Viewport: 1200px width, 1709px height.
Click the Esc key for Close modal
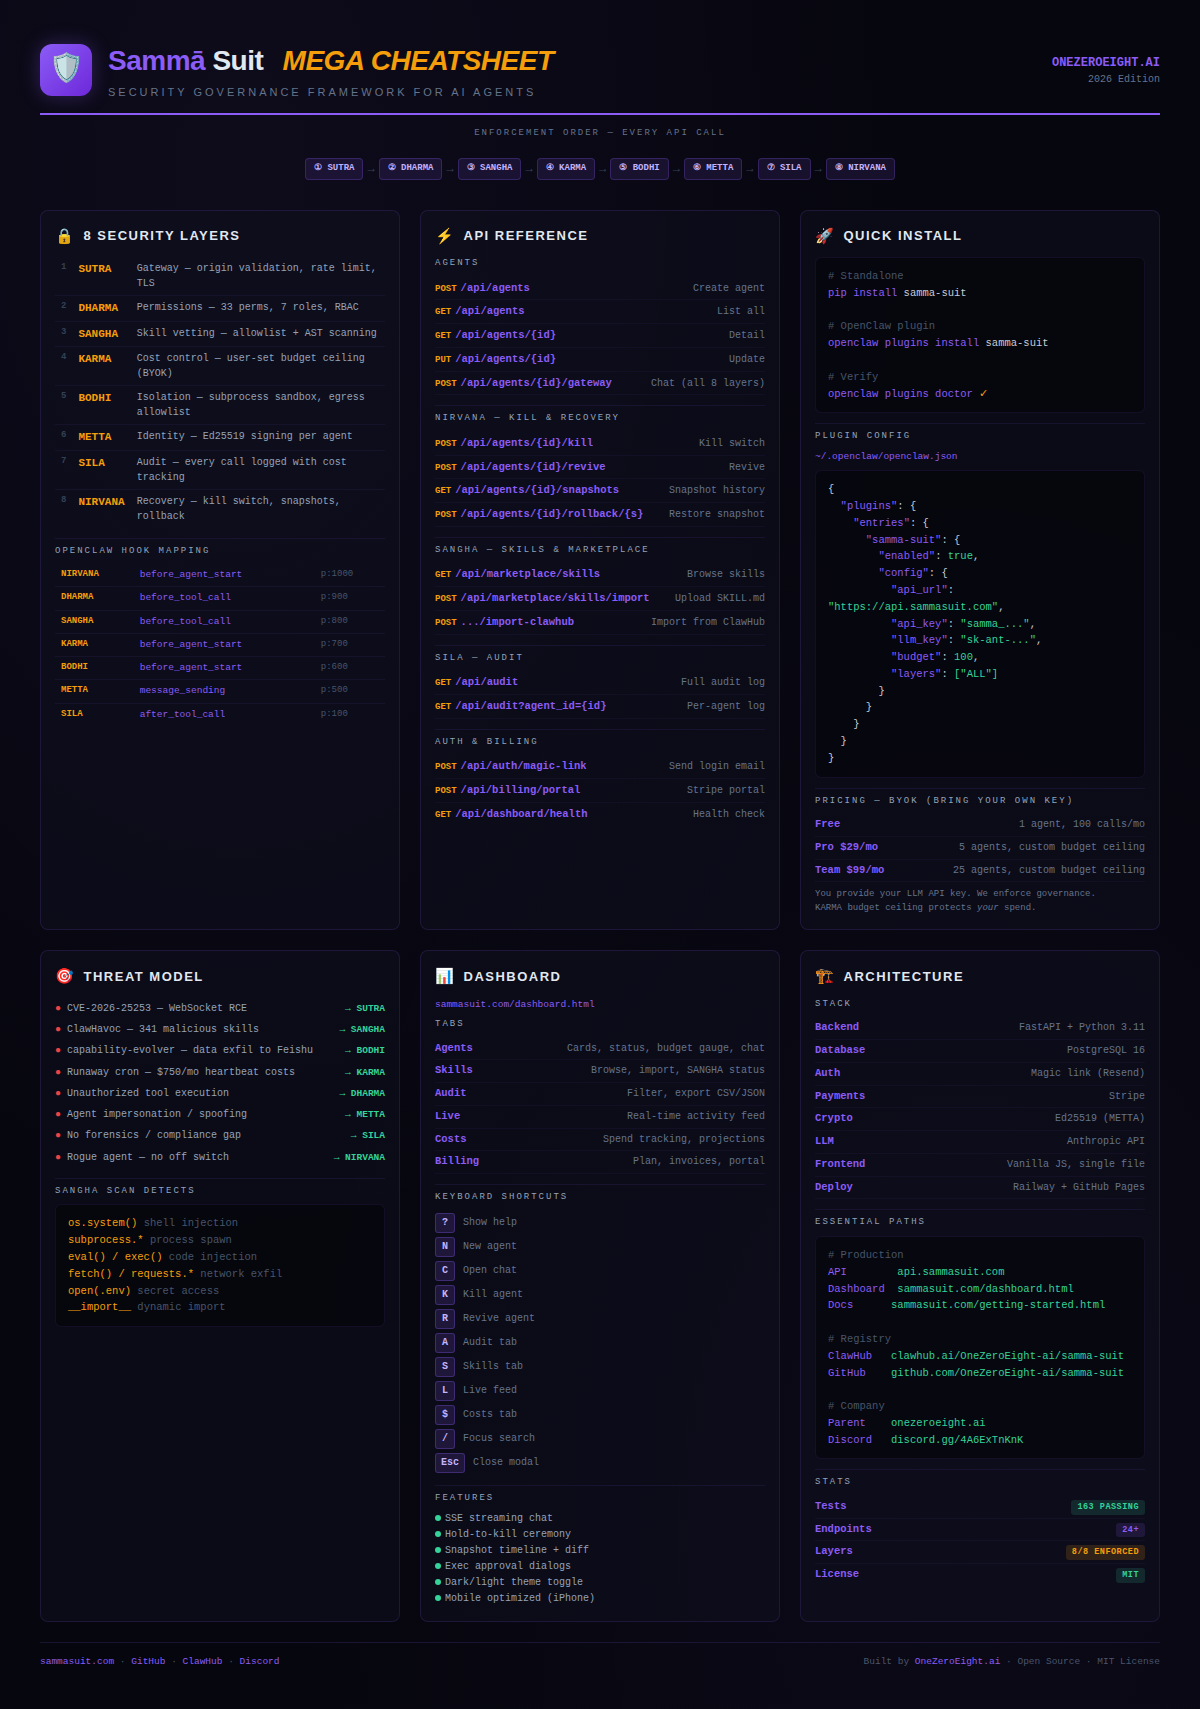pos(450,1462)
